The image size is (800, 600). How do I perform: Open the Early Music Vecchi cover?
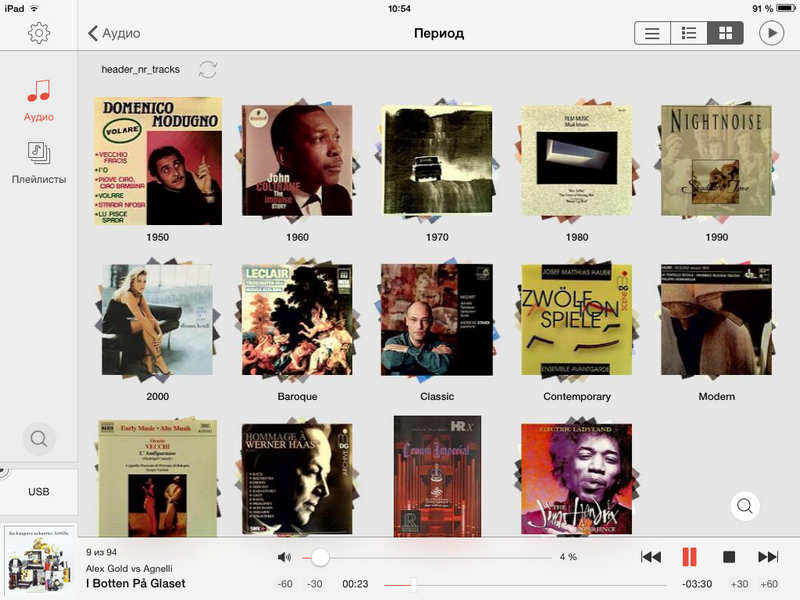click(x=157, y=478)
